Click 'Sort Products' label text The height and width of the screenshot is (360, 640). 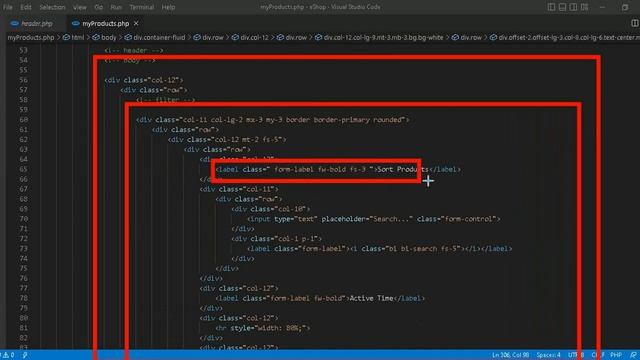(403, 169)
